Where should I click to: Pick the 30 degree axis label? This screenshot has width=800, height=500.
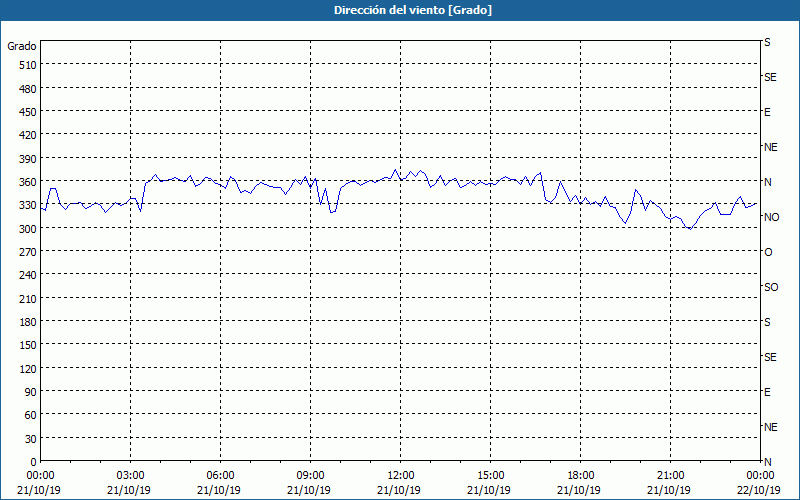tap(31, 439)
